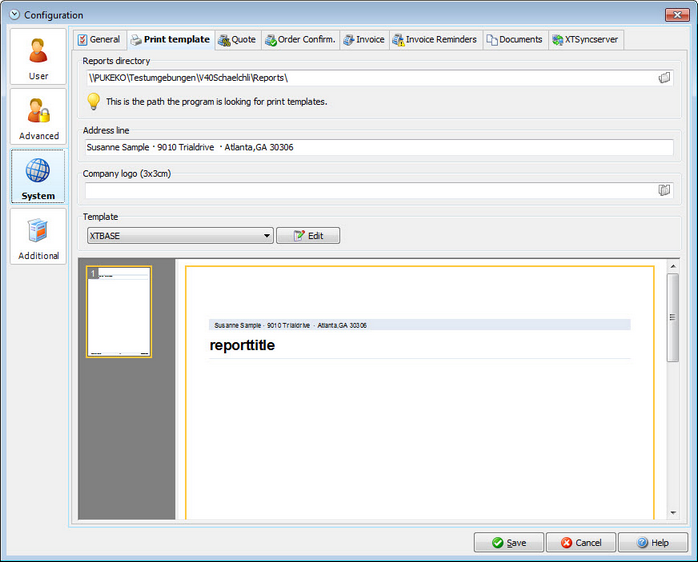The width and height of the screenshot is (698, 562).
Task: Click the preview vertical scrollbar thumb
Action: (x=673, y=318)
